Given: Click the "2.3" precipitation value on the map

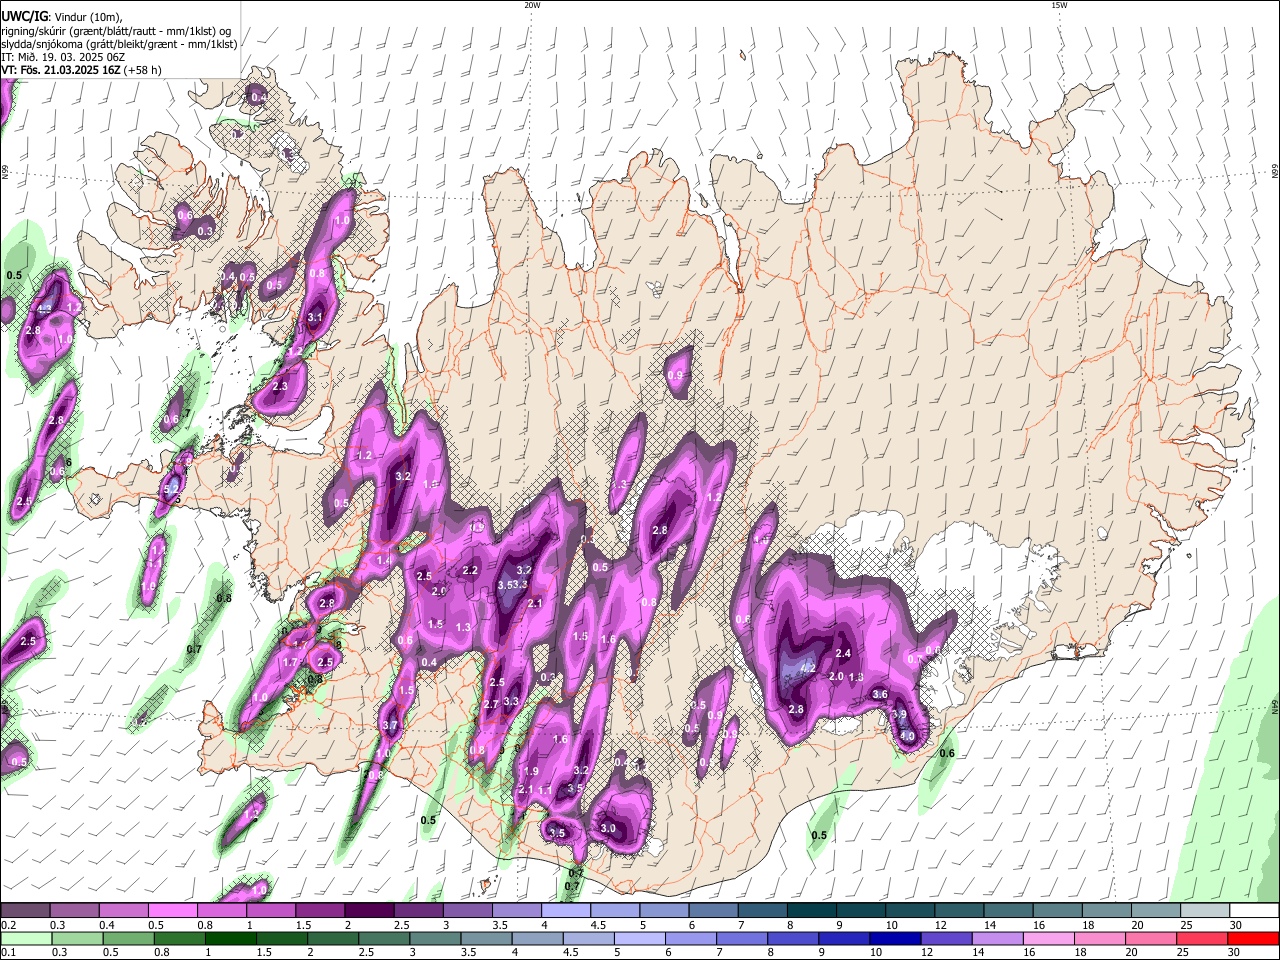Looking at the screenshot, I should 280,386.
